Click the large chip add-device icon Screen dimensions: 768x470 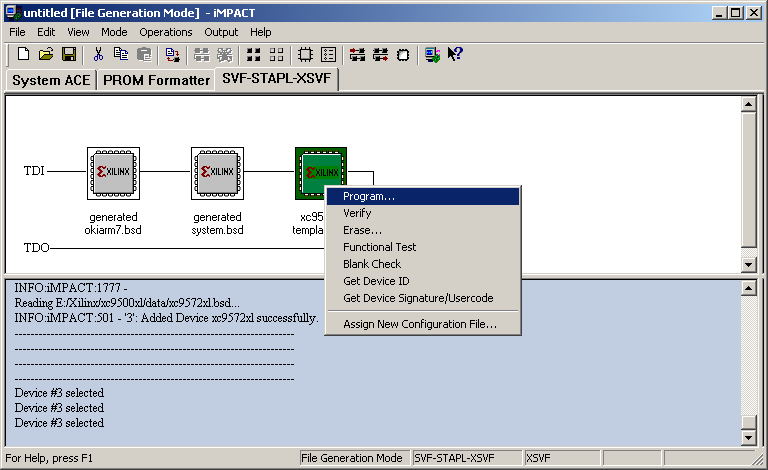(305, 54)
